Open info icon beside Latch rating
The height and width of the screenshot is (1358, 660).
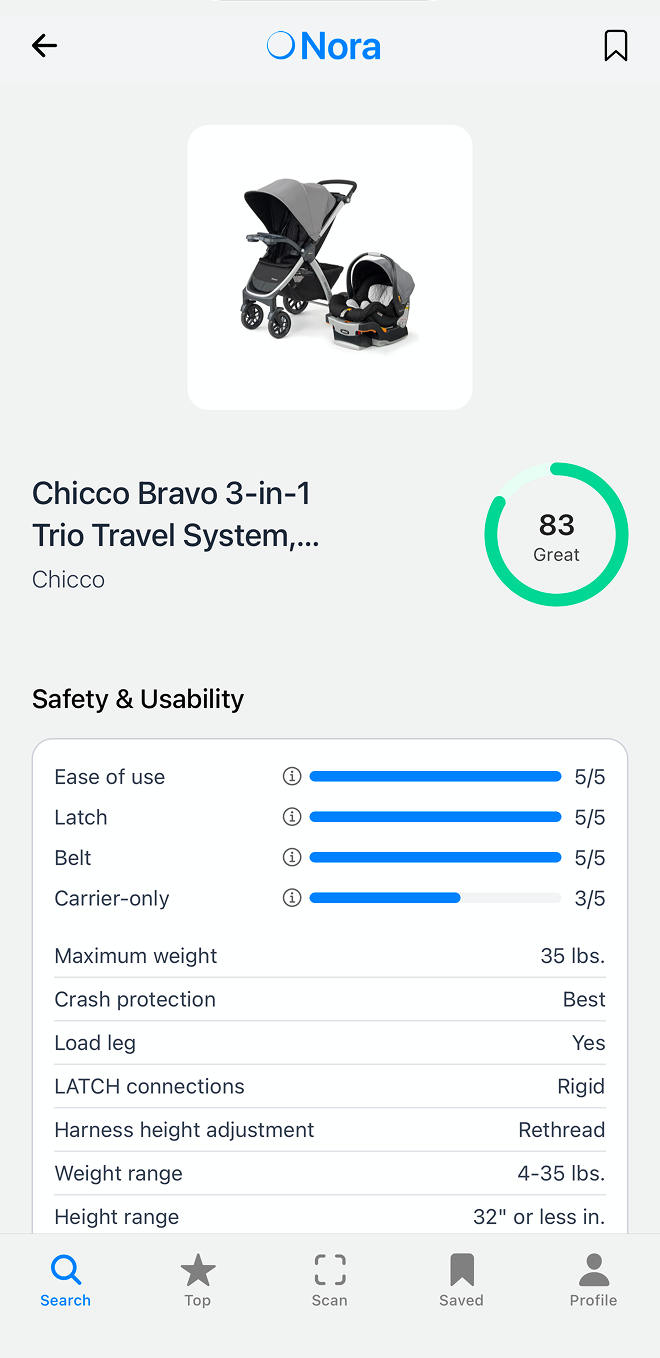click(x=292, y=817)
